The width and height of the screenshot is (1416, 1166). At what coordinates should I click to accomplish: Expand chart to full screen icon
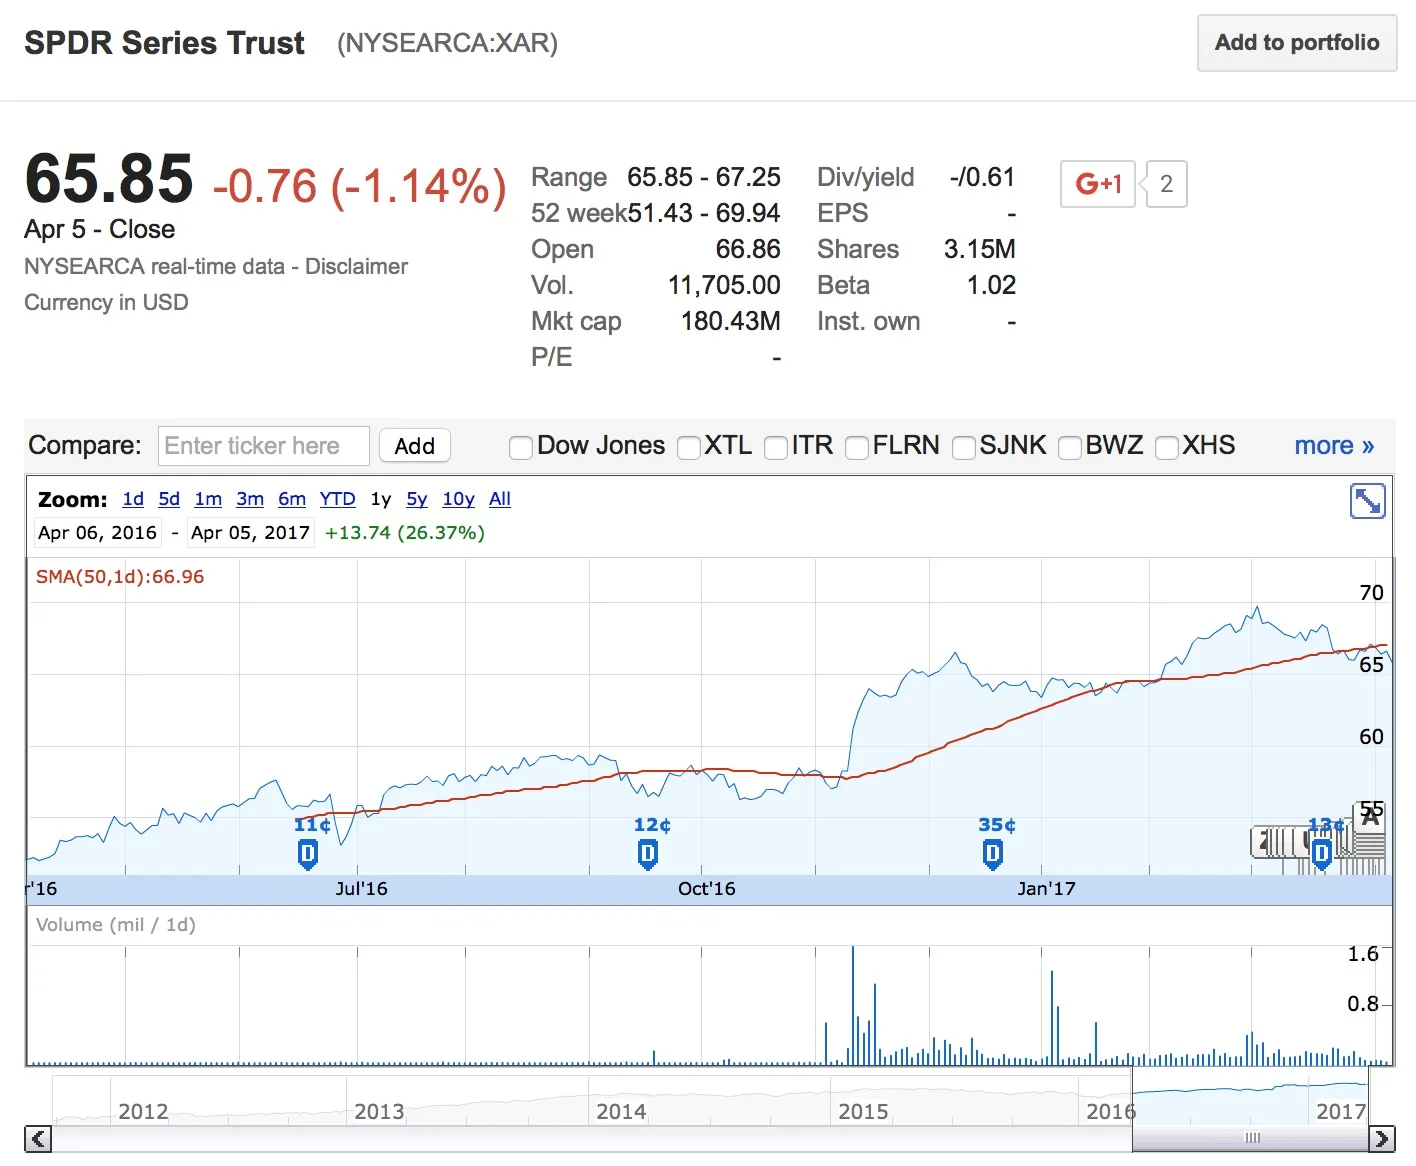tap(1367, 501)
